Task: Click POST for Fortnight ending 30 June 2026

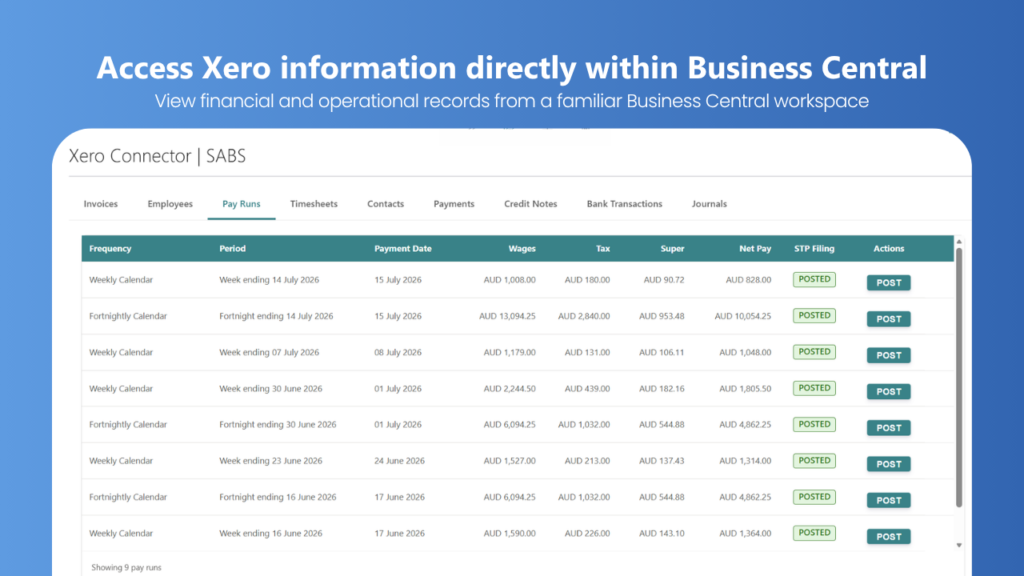Action: [x=888, y=428]
